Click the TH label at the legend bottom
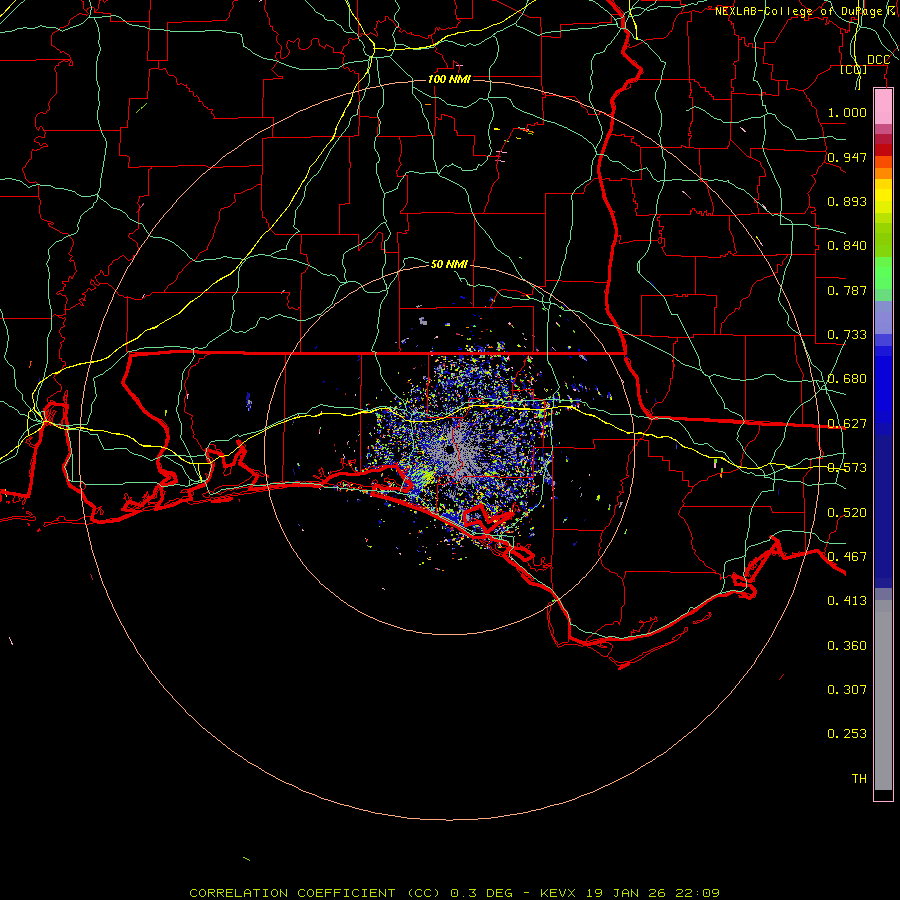The image size is (900, 900). coord(859,779)
